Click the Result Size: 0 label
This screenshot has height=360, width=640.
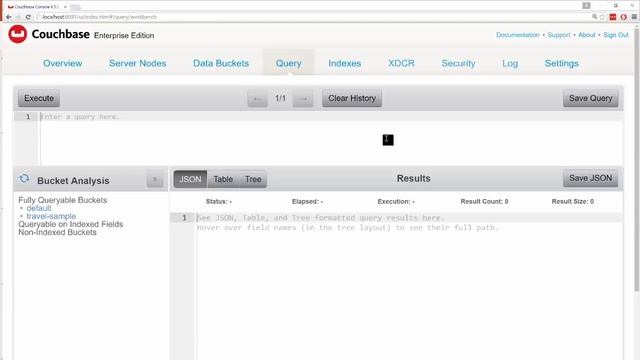573,201
